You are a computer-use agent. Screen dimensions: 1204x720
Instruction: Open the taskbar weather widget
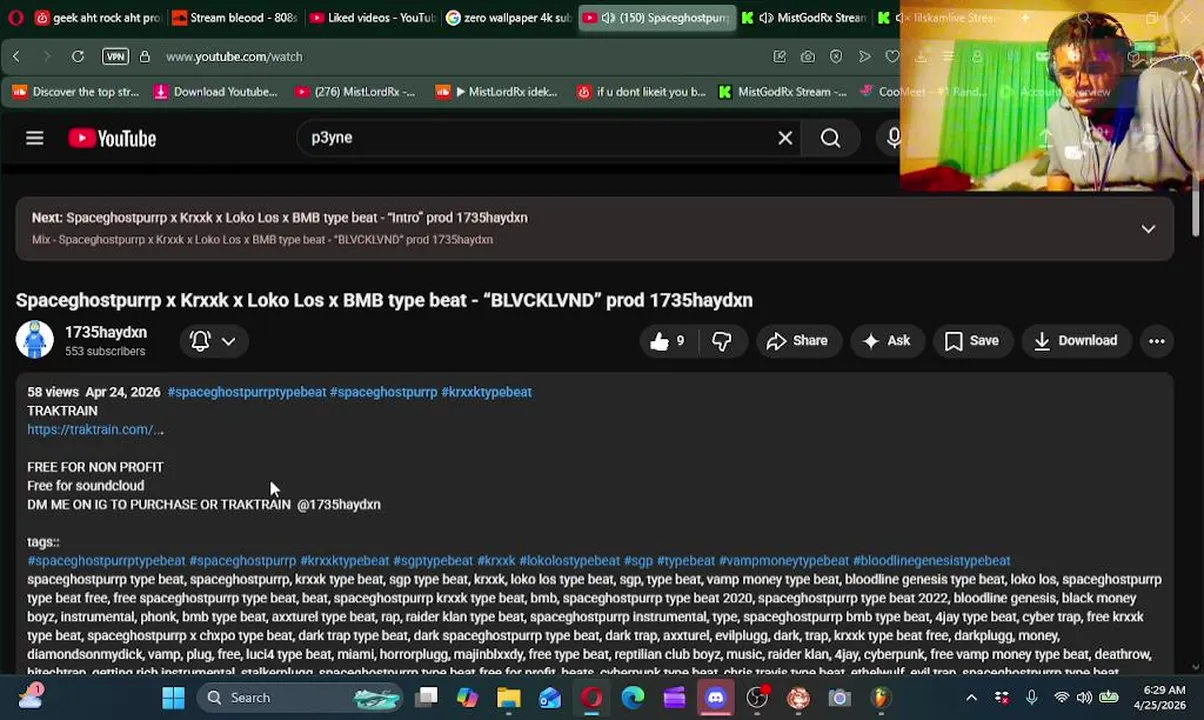[x=30, y=697]
